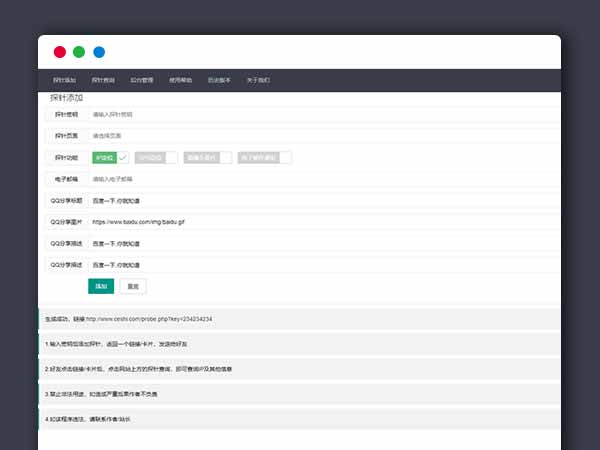Click the blue window dot
The image size is (600, 450).
(x=99, y=52)
